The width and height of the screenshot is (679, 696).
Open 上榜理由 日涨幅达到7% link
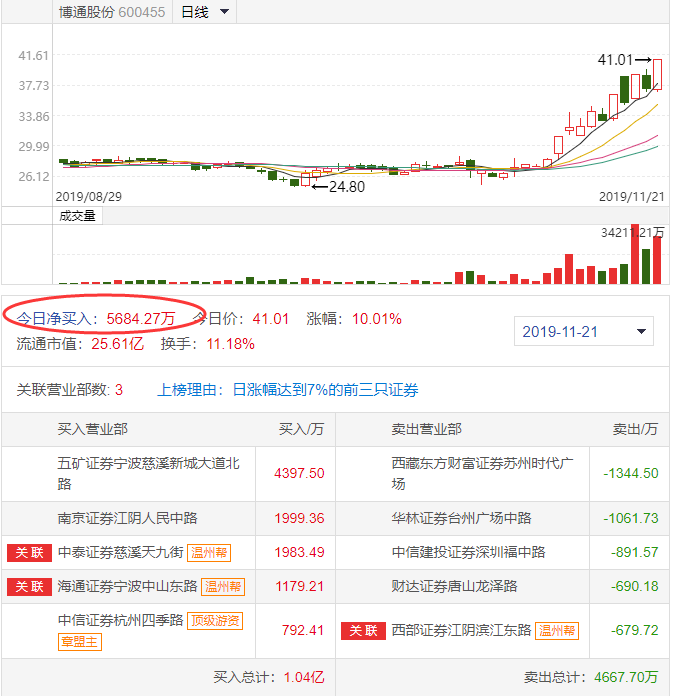pos(288,390)
